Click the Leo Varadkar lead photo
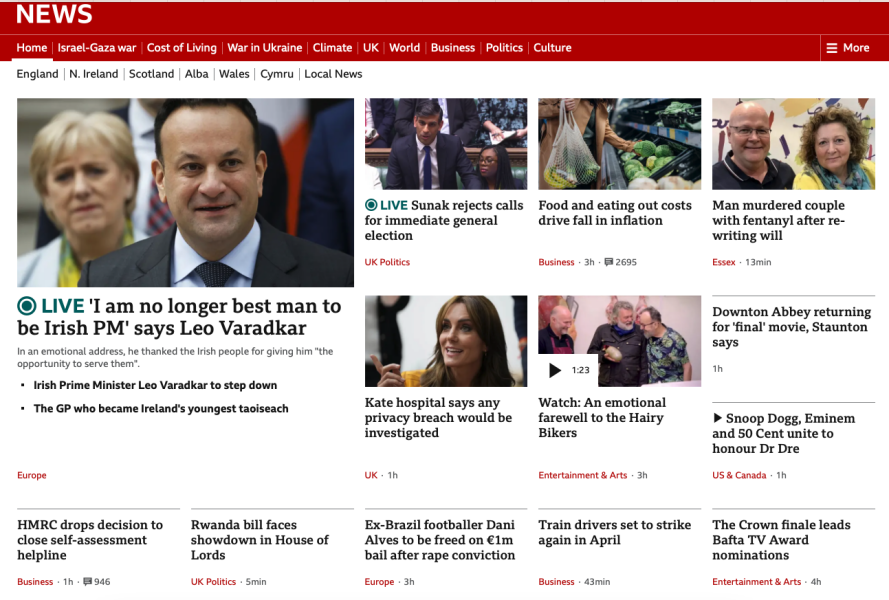The image size is (889, 600). 185,193
